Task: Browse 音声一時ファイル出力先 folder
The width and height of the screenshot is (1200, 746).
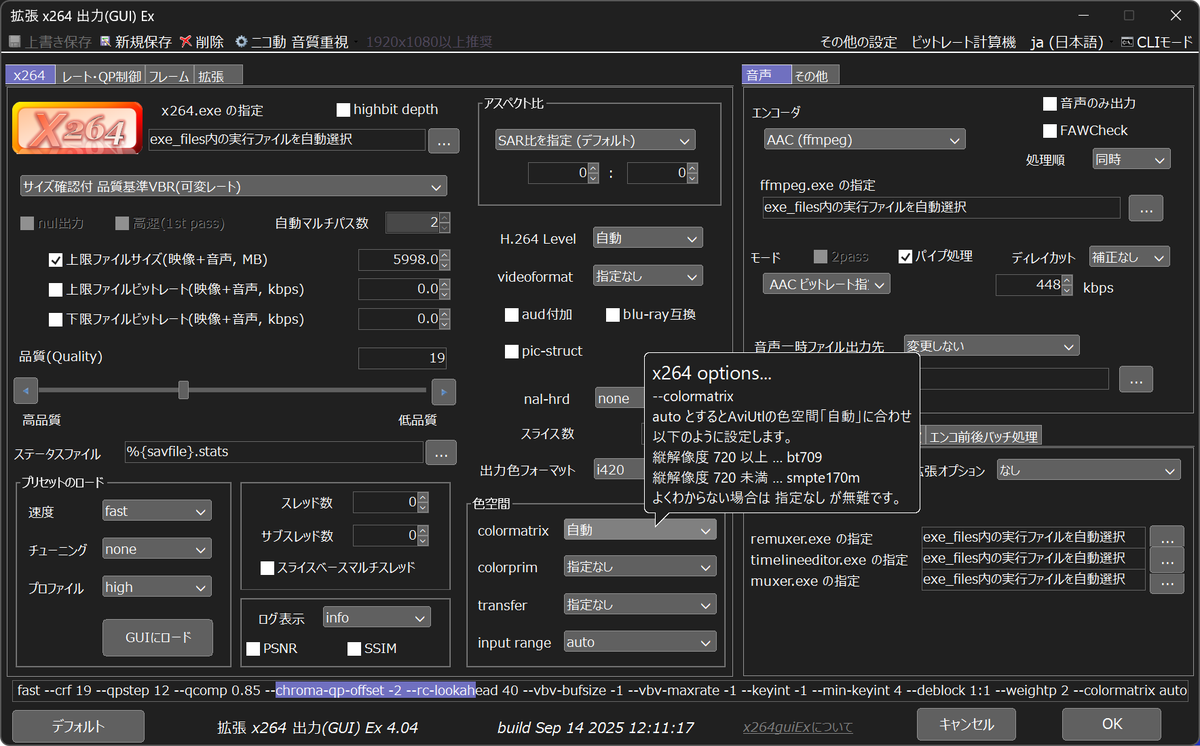Action: pyautogui.click(x=1136, y=379)
